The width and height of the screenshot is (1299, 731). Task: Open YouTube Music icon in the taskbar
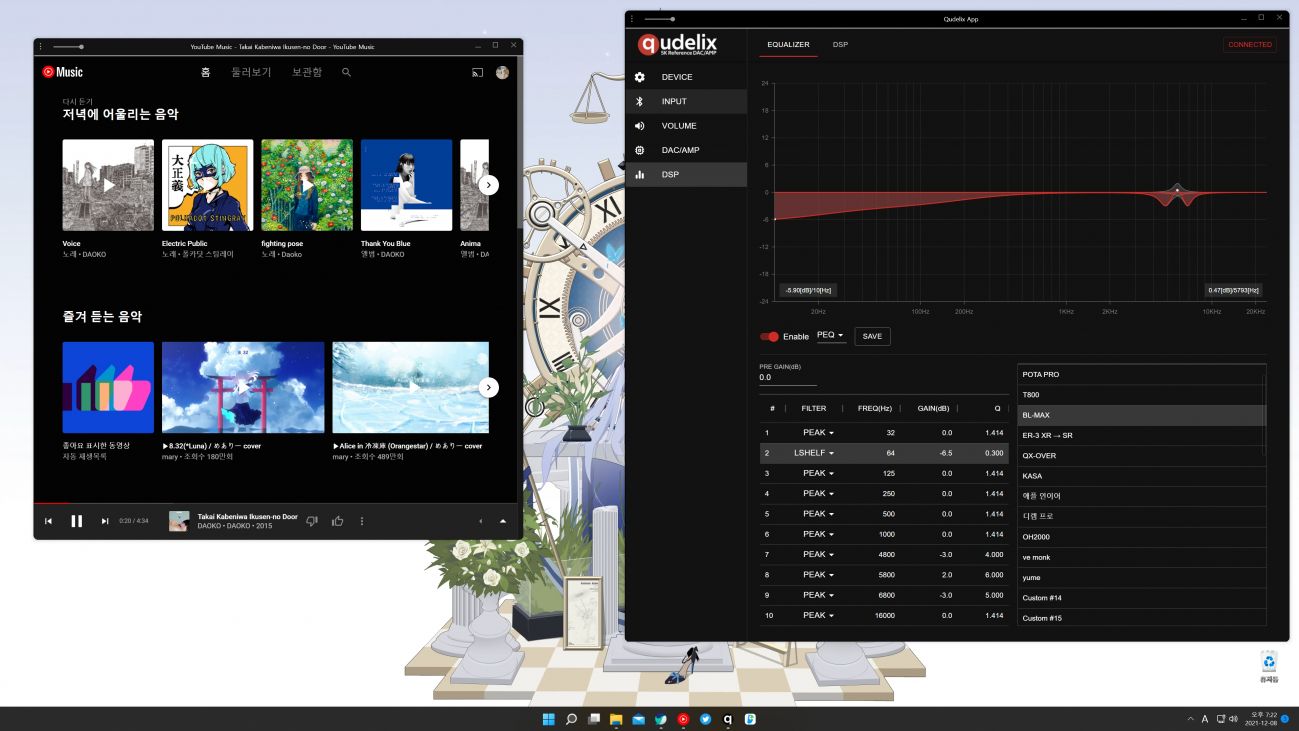(x=684, y=718)
